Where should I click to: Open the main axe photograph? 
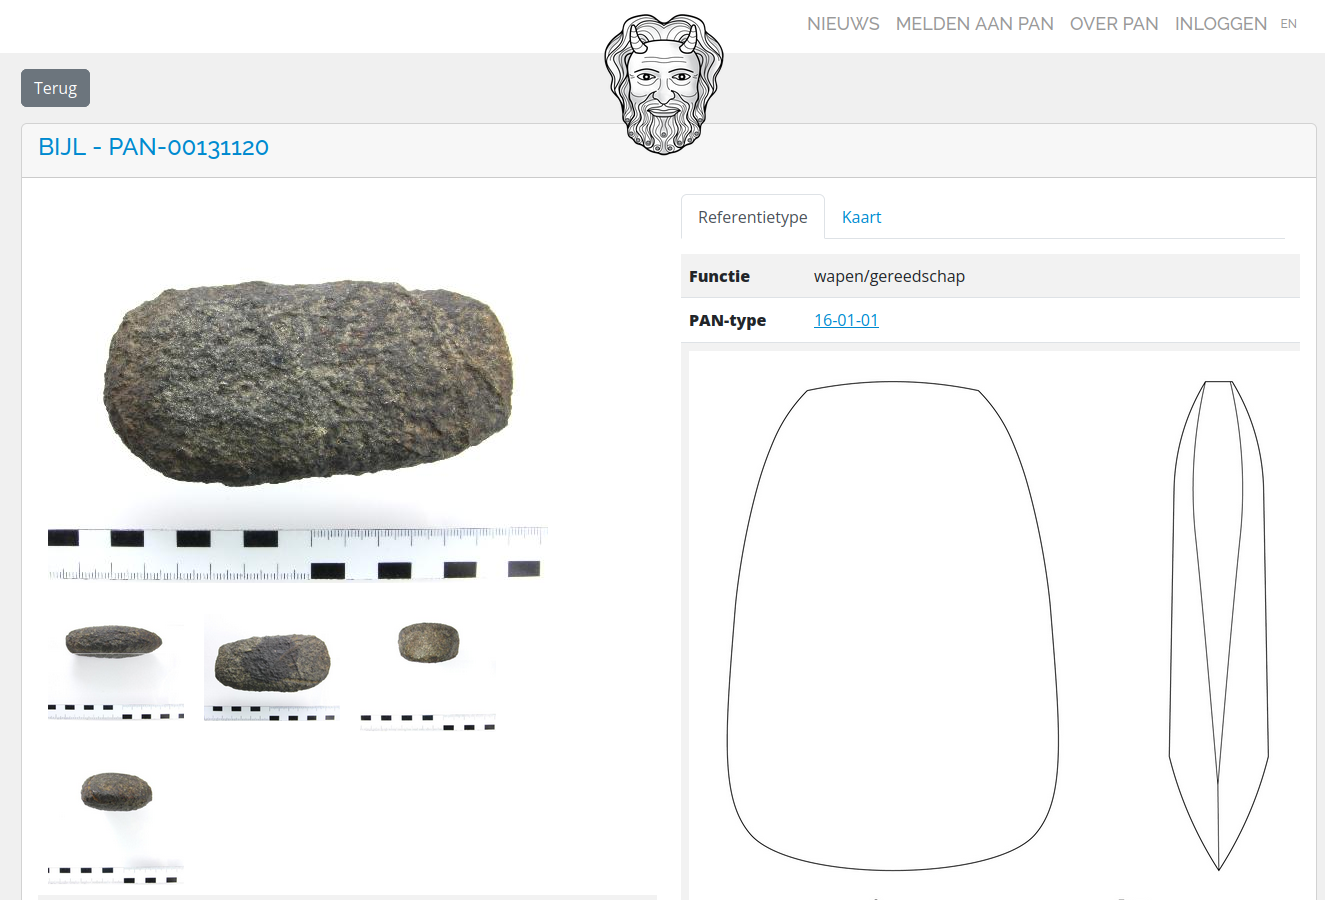point(298,430)
